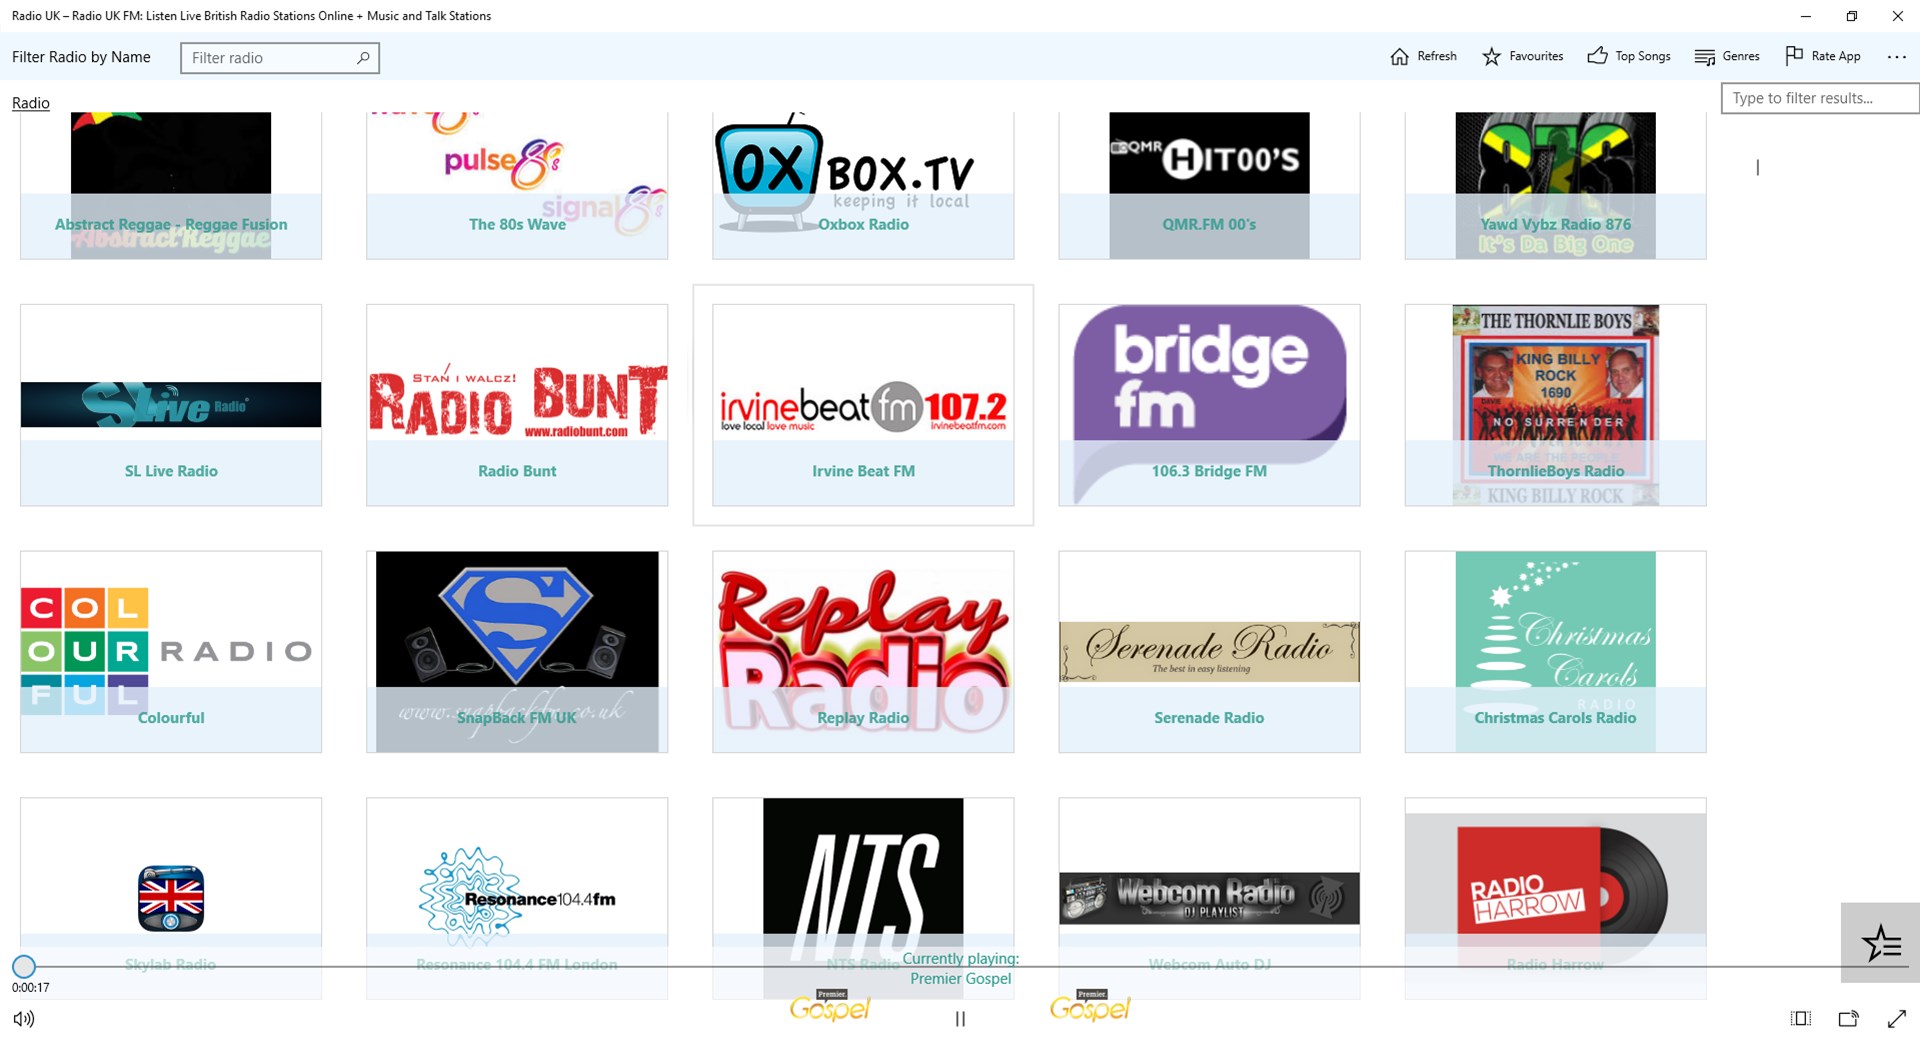
Task: Open the Radio heading link
Action: (x=31, y=103)
